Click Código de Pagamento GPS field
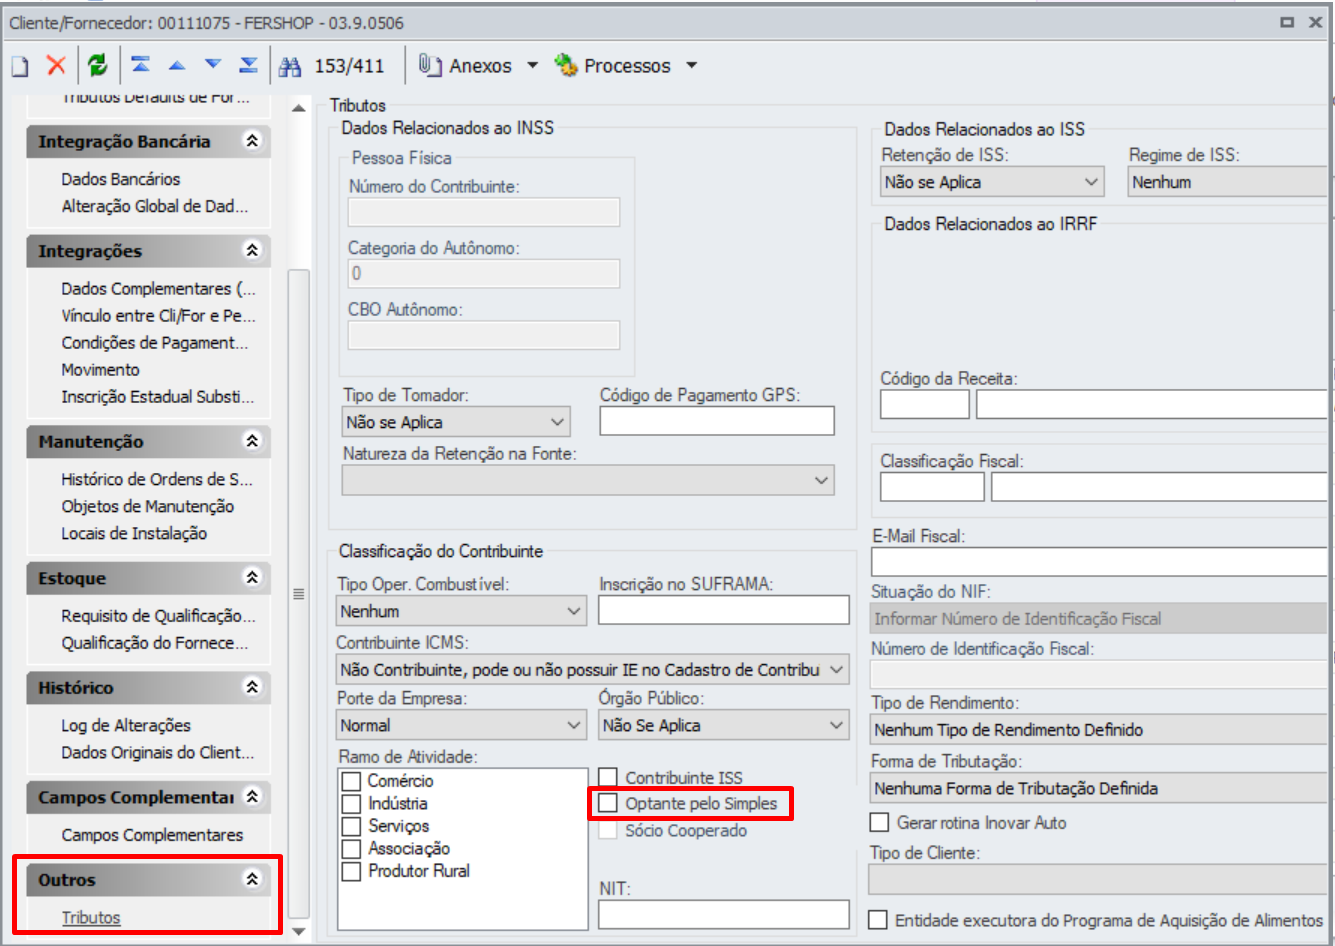The width and height of the screenshot is (1335, 946). (x=717, y=421)
